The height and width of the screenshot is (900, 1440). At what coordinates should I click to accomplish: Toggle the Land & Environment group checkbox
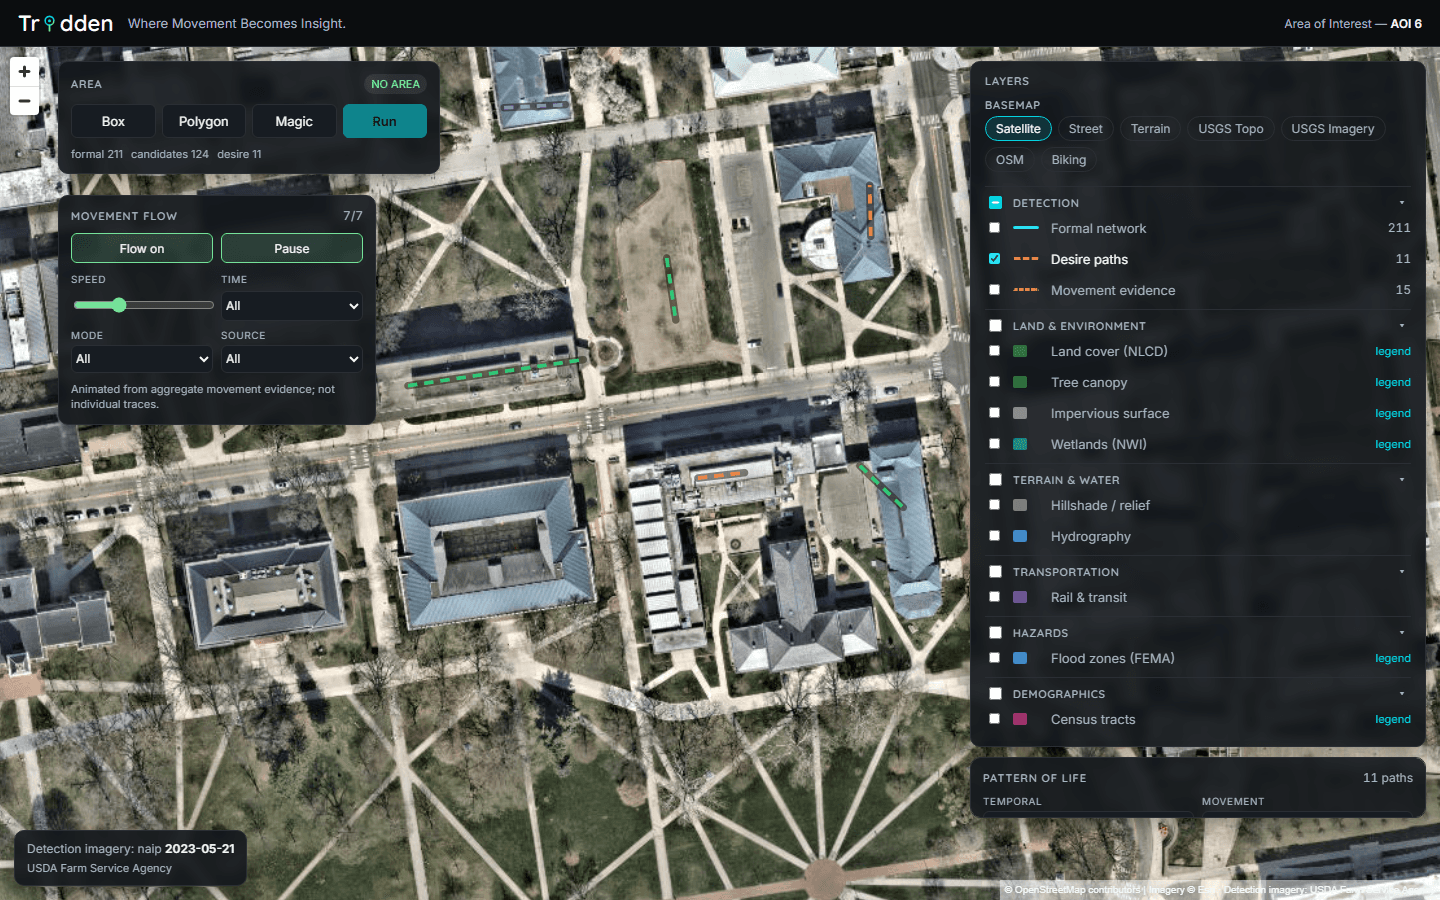(995, 325)
